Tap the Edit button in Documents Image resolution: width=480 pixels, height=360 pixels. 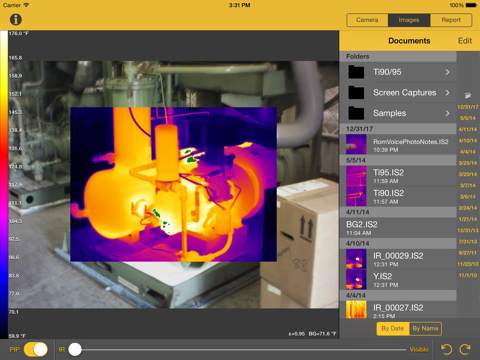[465, 41]
